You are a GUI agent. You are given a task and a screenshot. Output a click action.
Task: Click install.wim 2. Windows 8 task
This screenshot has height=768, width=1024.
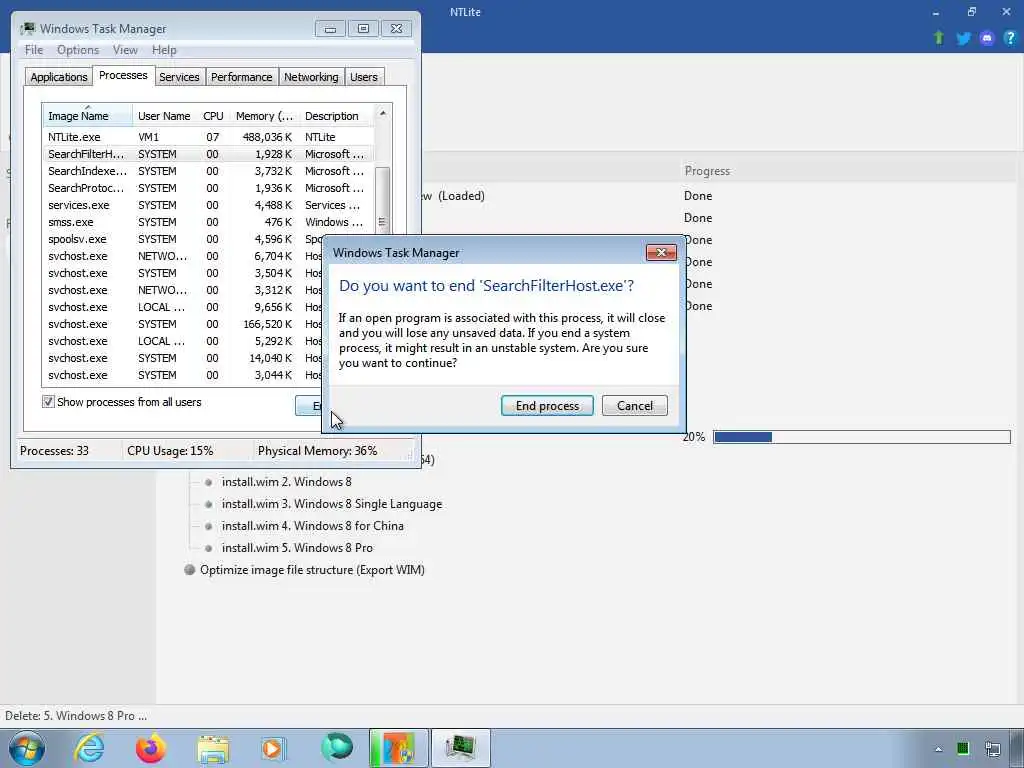point(287,482)
